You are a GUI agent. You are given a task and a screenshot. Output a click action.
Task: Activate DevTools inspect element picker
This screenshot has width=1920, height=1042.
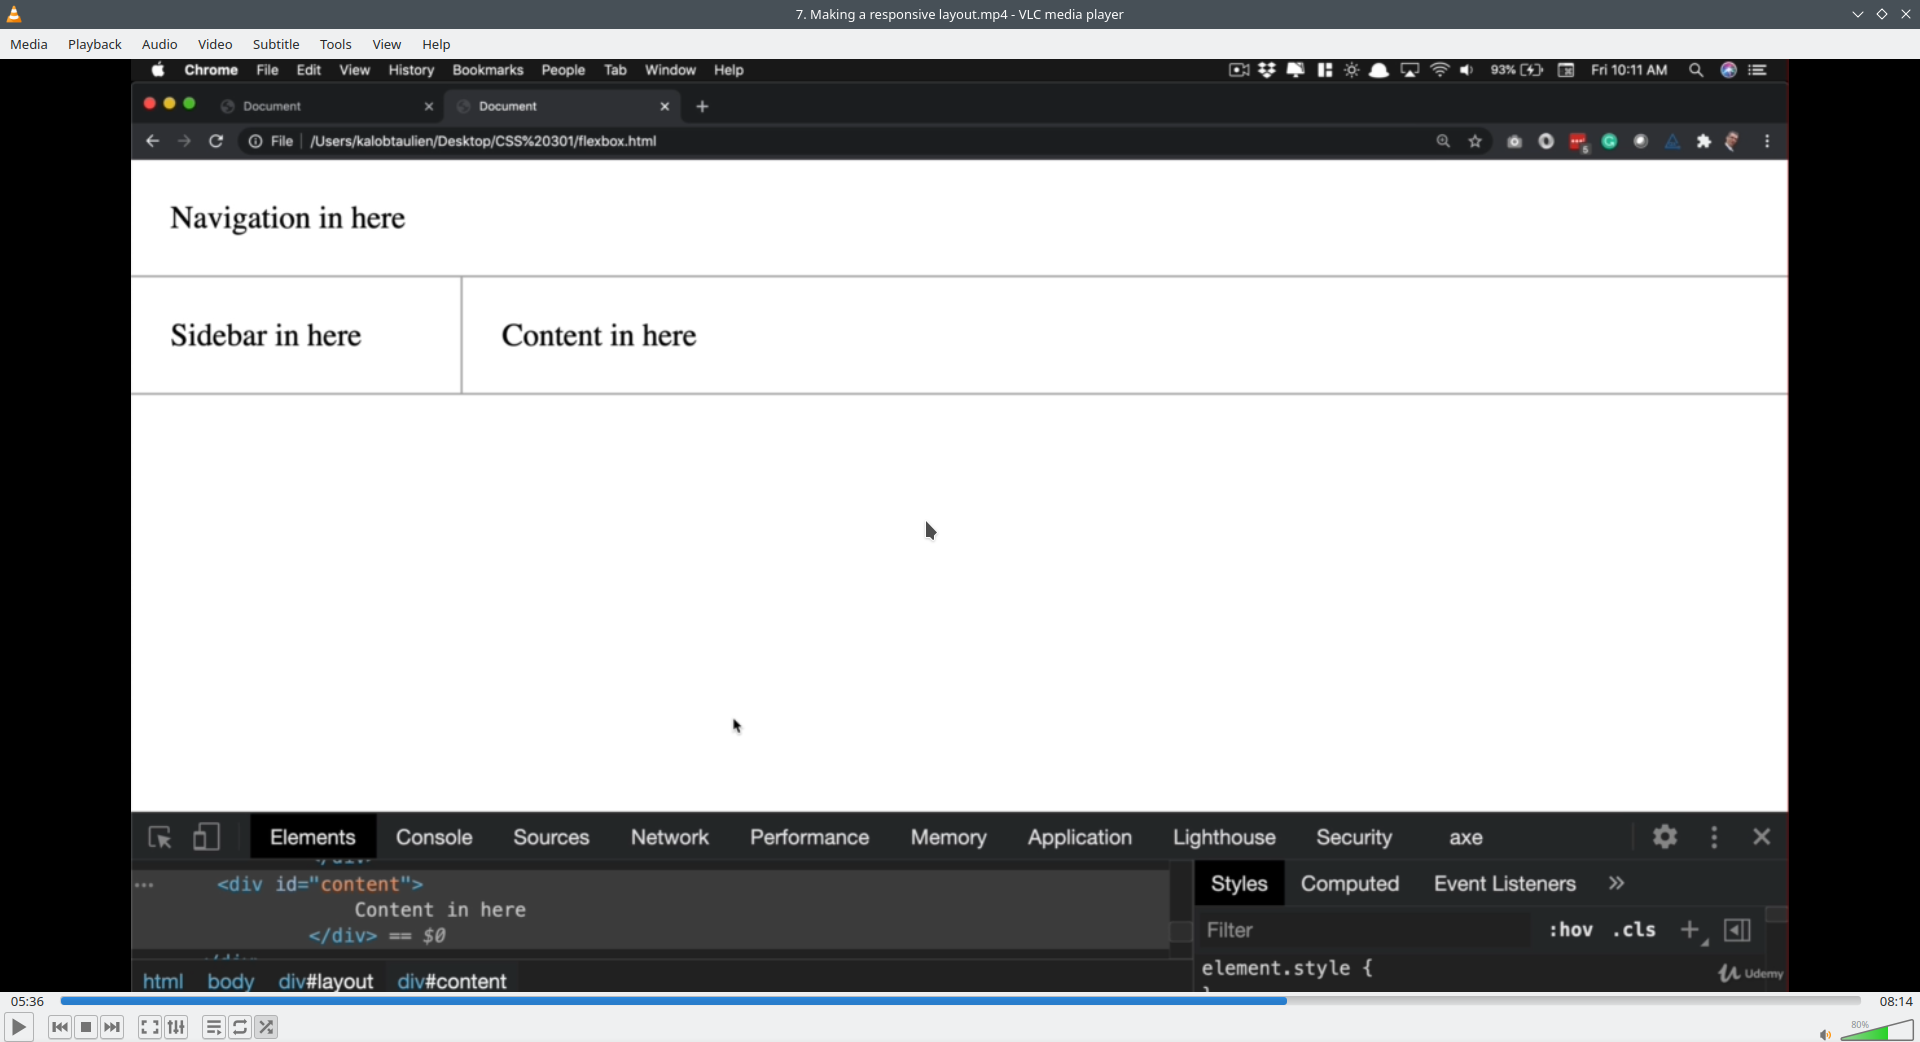pos(160,837)
